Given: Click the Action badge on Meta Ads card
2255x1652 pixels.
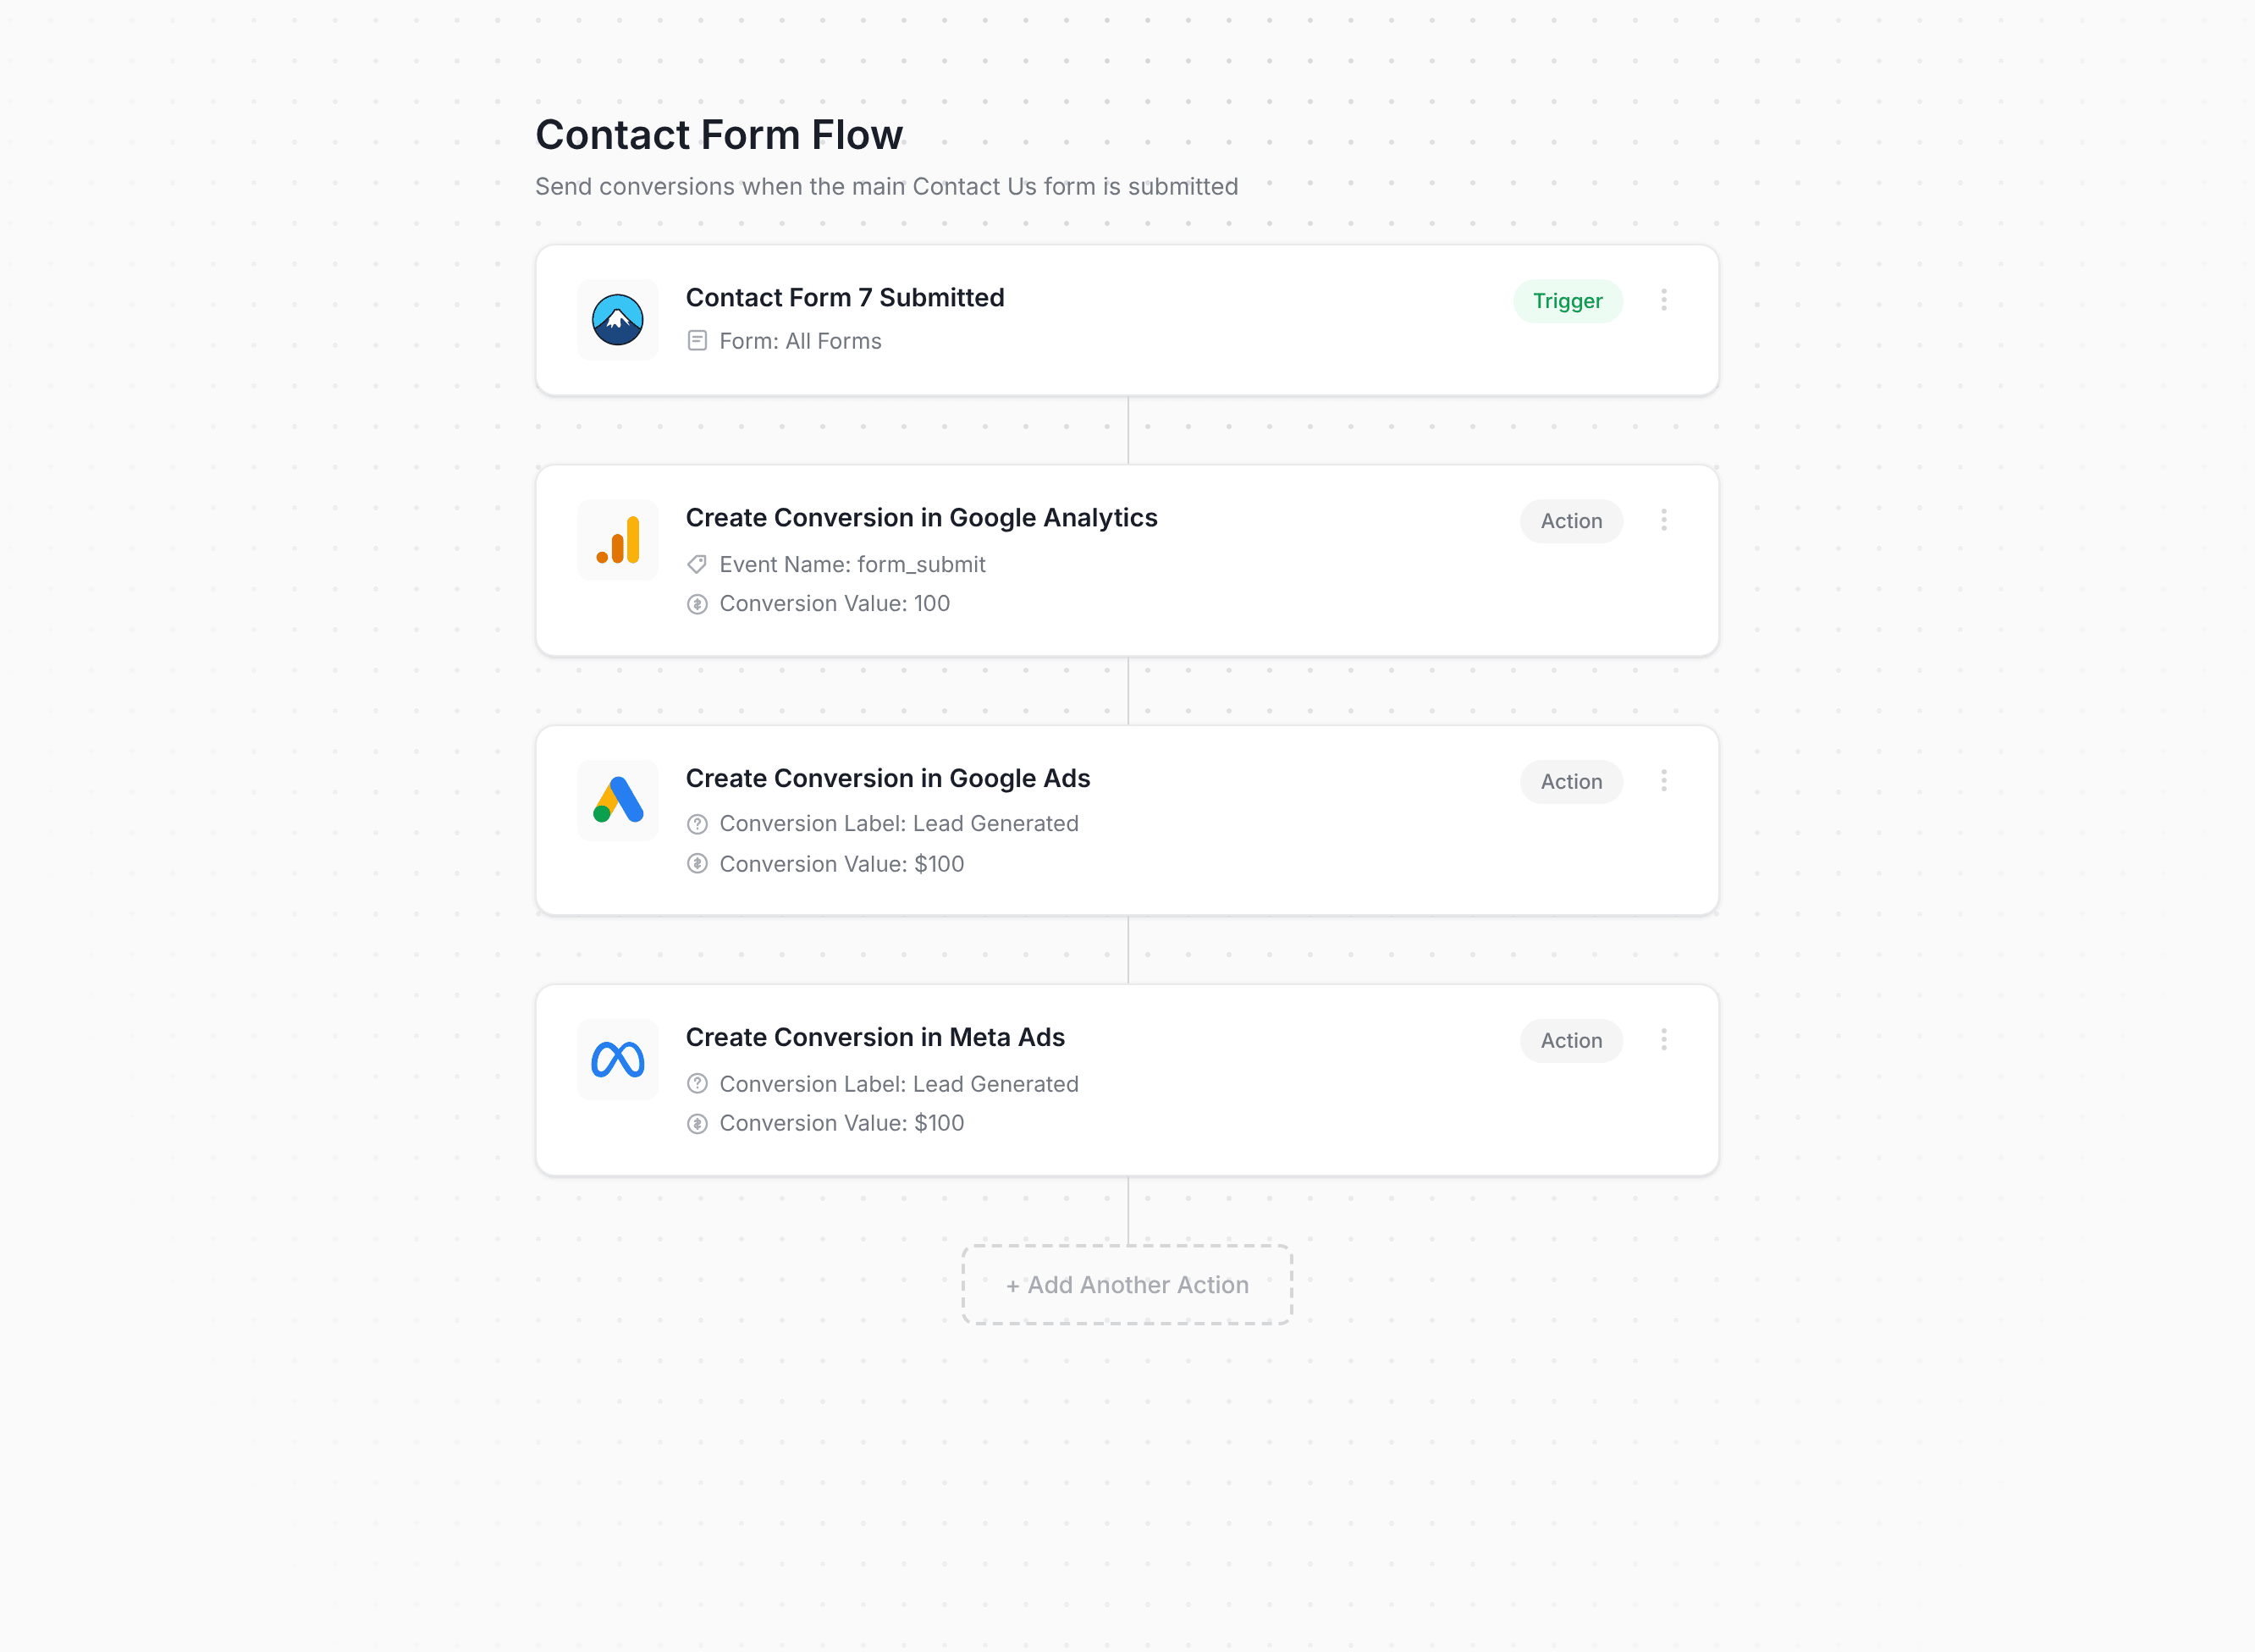Looking at the screenshot, I should pos(1571,1040).
